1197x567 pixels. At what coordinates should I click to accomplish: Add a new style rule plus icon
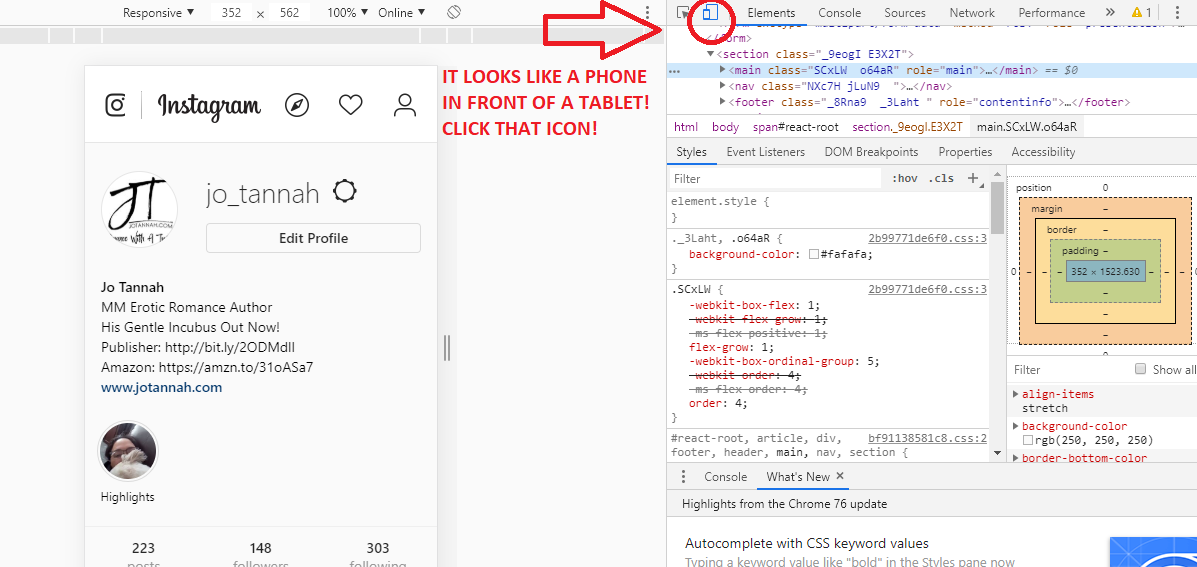[973, 178]
